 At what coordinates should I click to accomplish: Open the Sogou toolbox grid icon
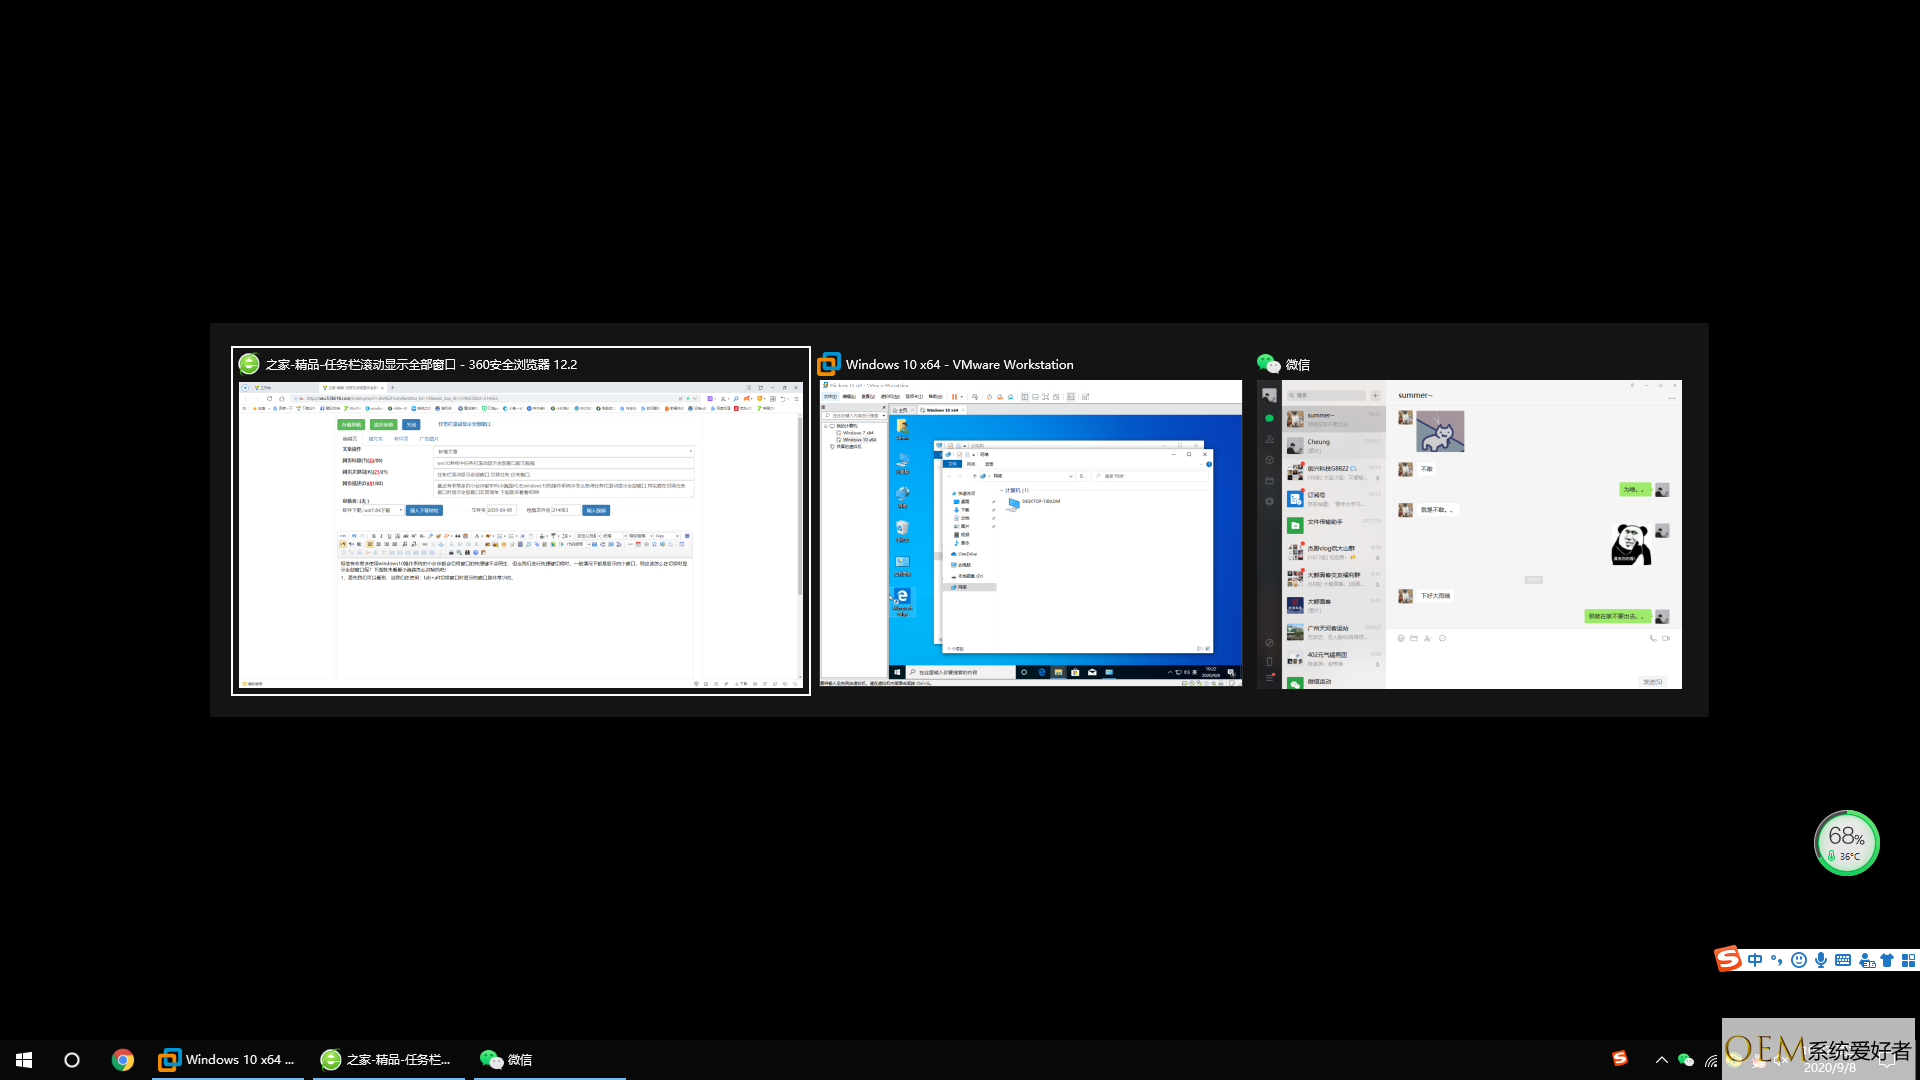(x=1908, y=960)
